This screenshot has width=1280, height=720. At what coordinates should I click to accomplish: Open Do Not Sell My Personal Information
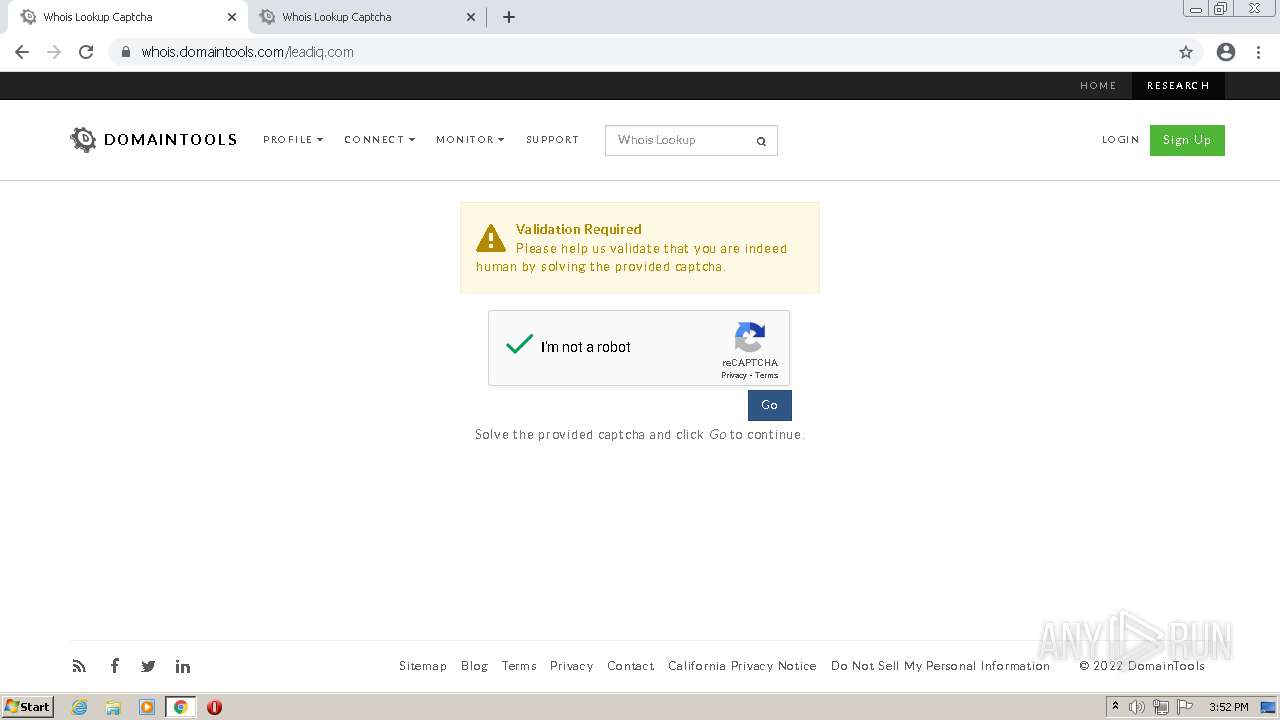(x=940, y=666)
